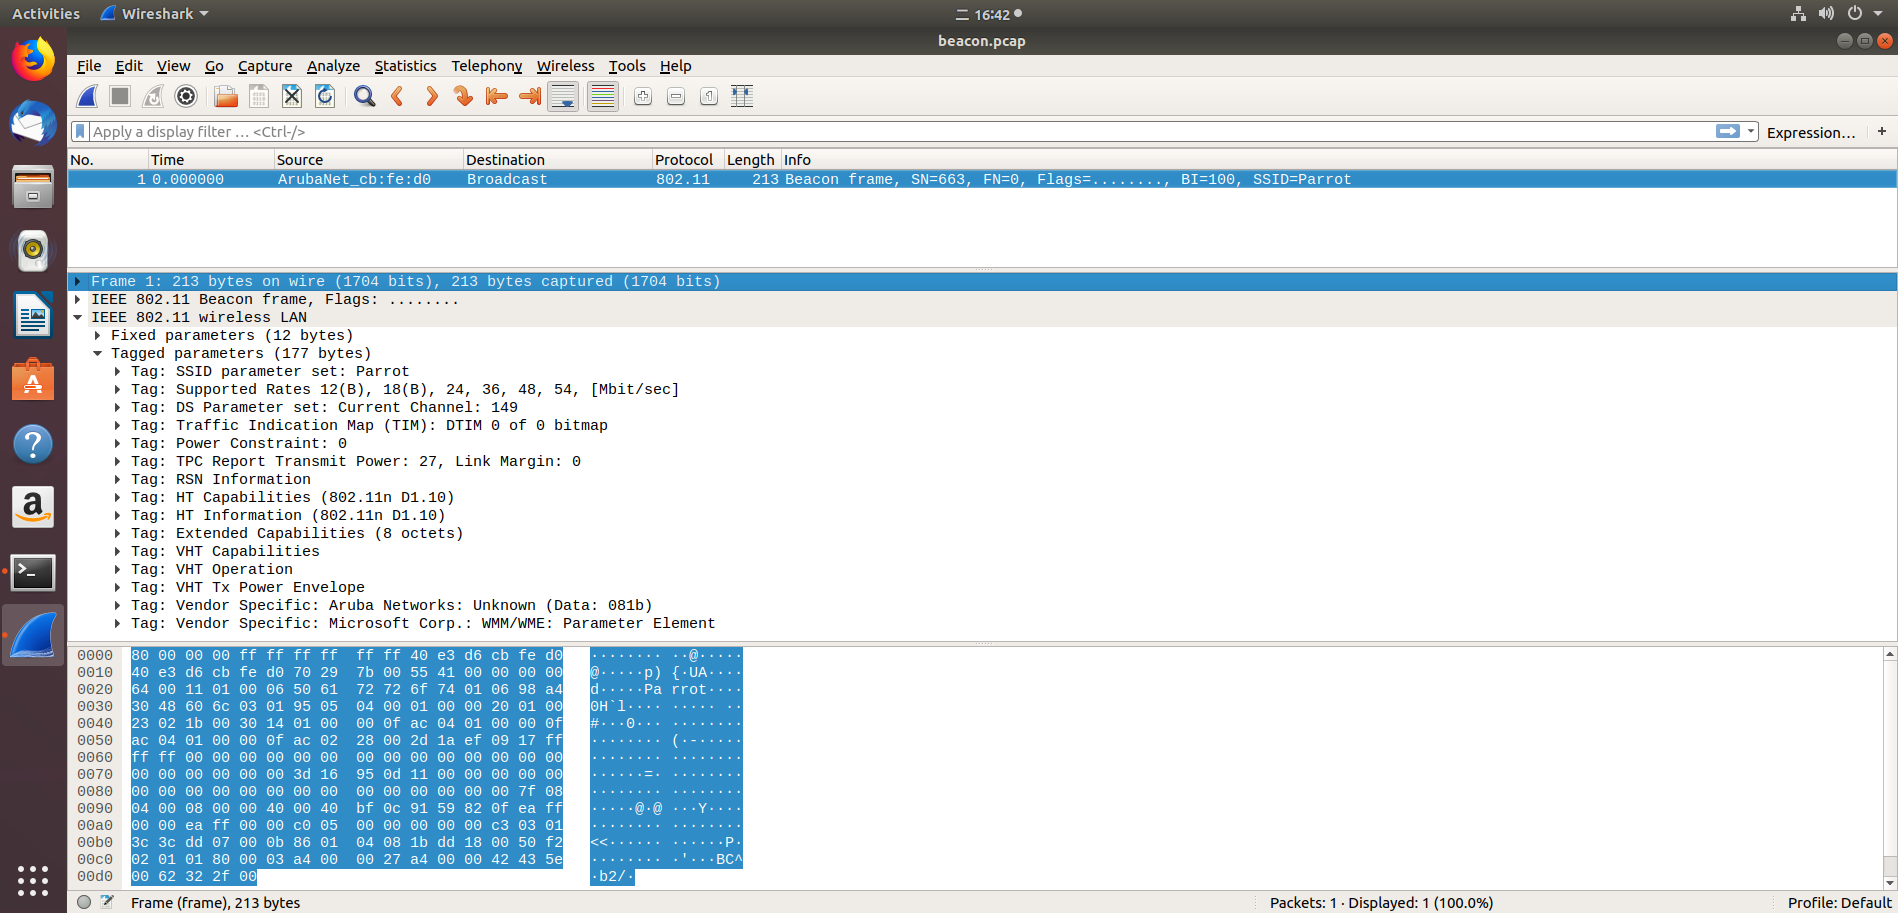Click the find packet magnifier icon
1898x913 pixels.
coord(365,96)
